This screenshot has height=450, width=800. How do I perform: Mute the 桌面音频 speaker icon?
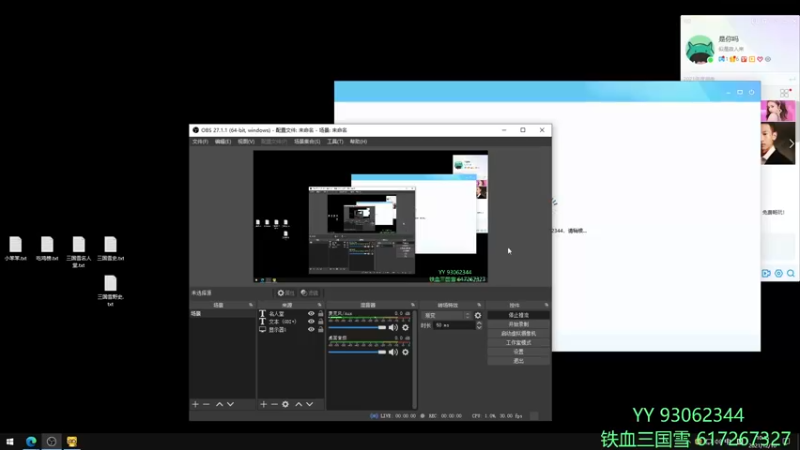coord(393,352)
